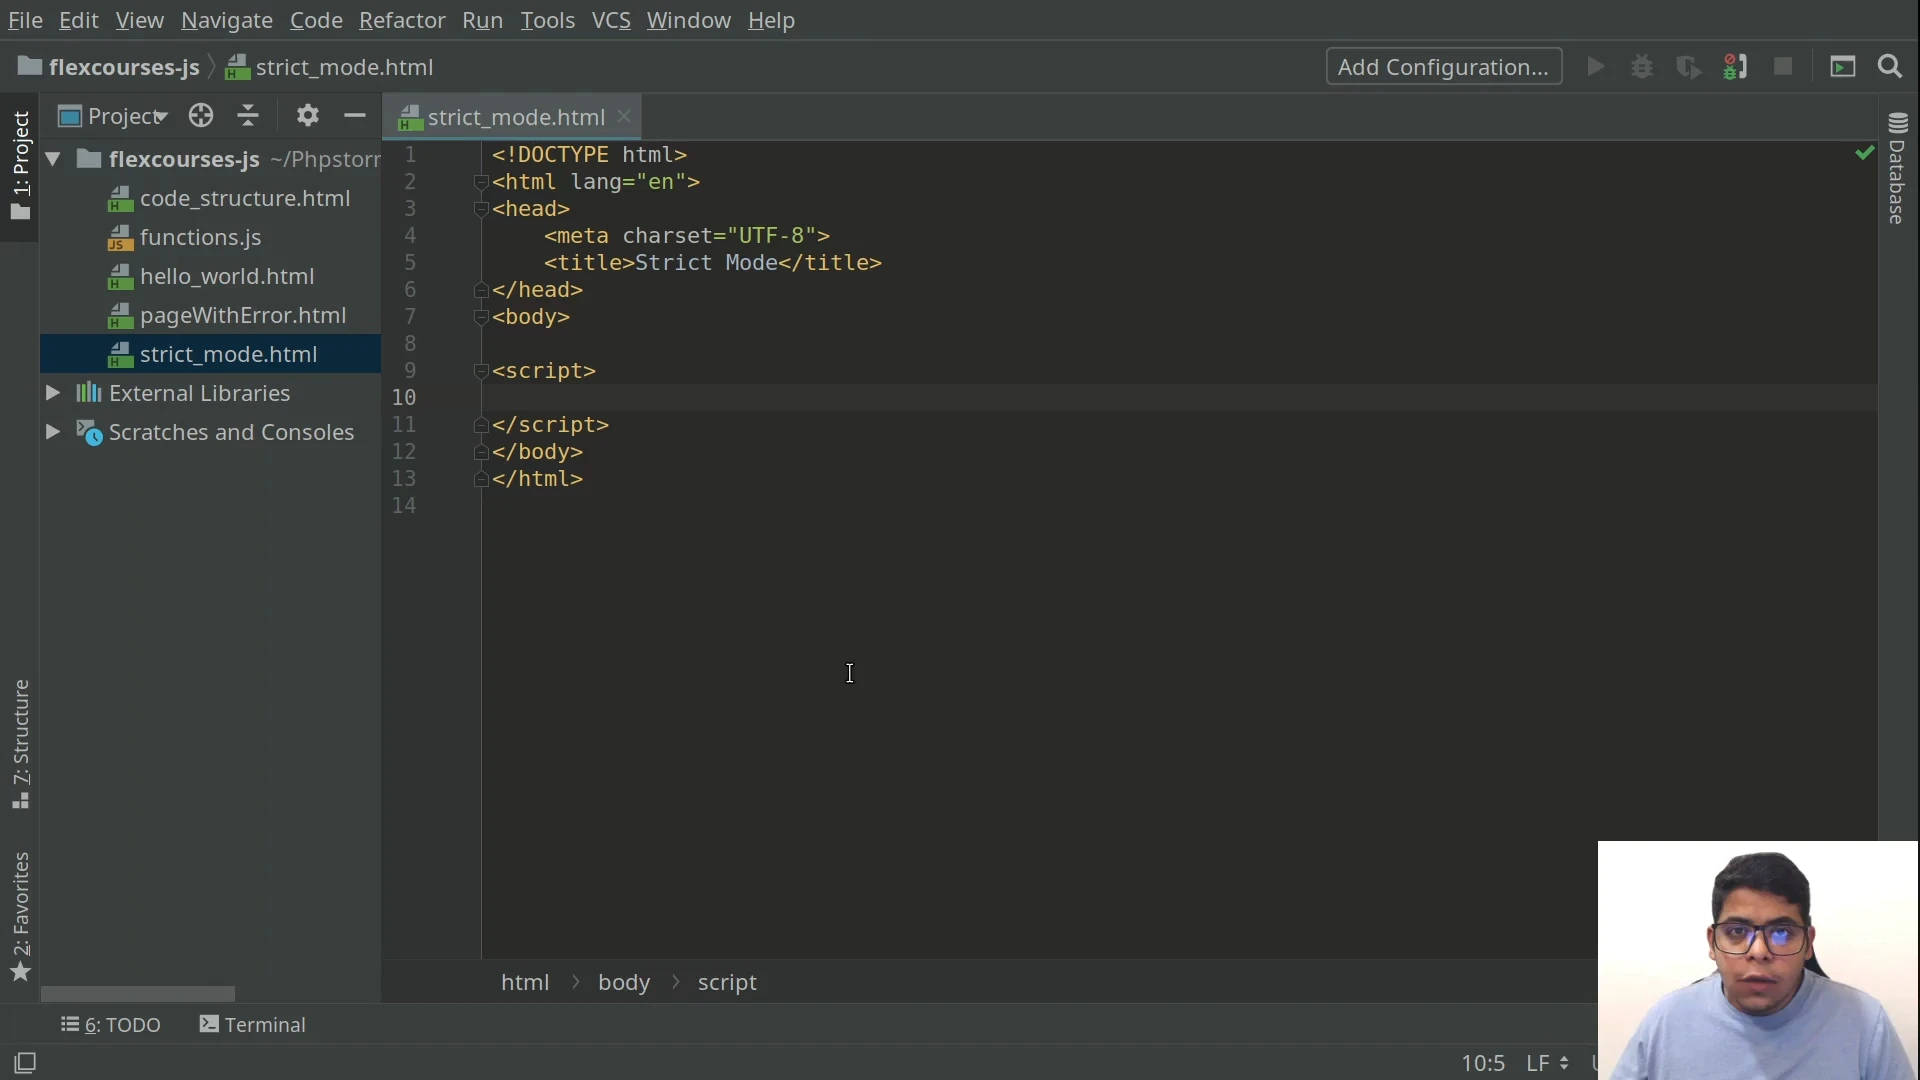Click the Project panel horizontal scrollbar
The height and width of the screenshot is (1080, 1920).
tap(138, 994)
